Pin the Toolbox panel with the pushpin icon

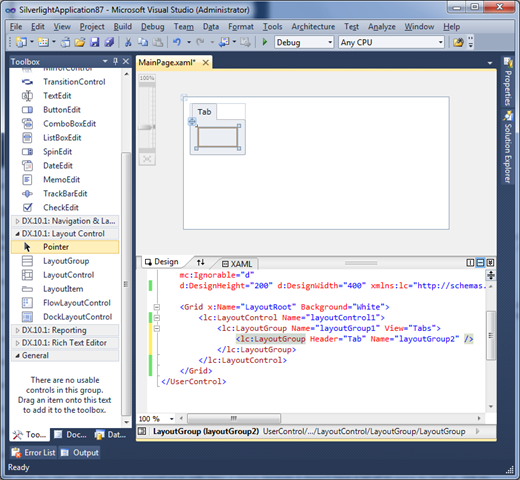[115, 61]
